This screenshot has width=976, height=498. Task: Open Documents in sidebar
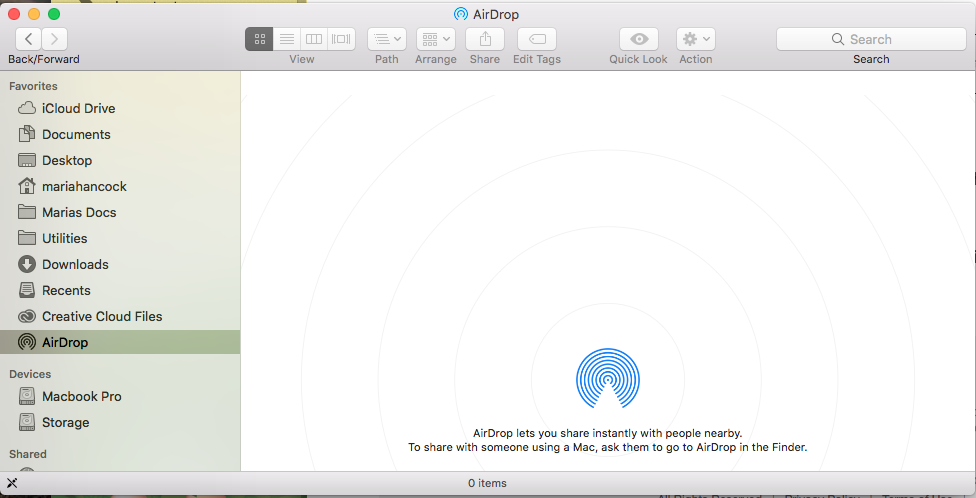[120, 134]
